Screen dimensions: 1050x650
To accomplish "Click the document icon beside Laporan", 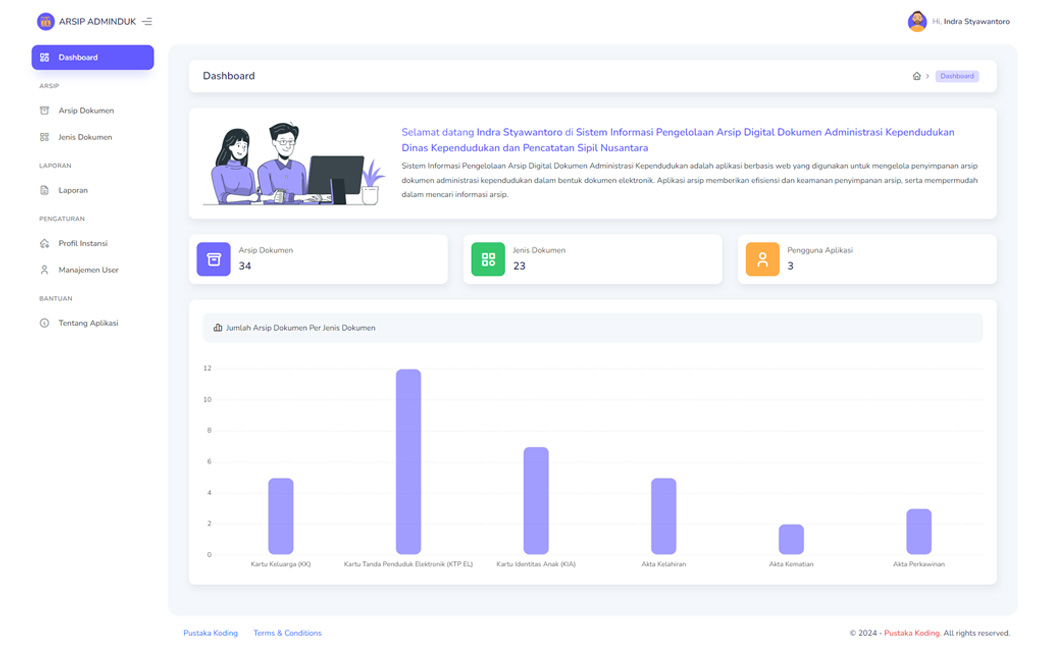I will click(44, 190).
